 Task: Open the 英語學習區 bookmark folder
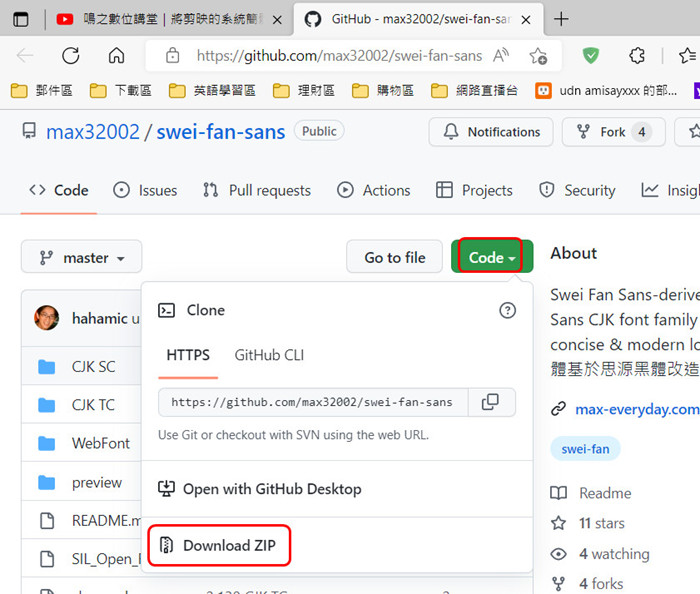pyautogui.click(x=212, y=91)
